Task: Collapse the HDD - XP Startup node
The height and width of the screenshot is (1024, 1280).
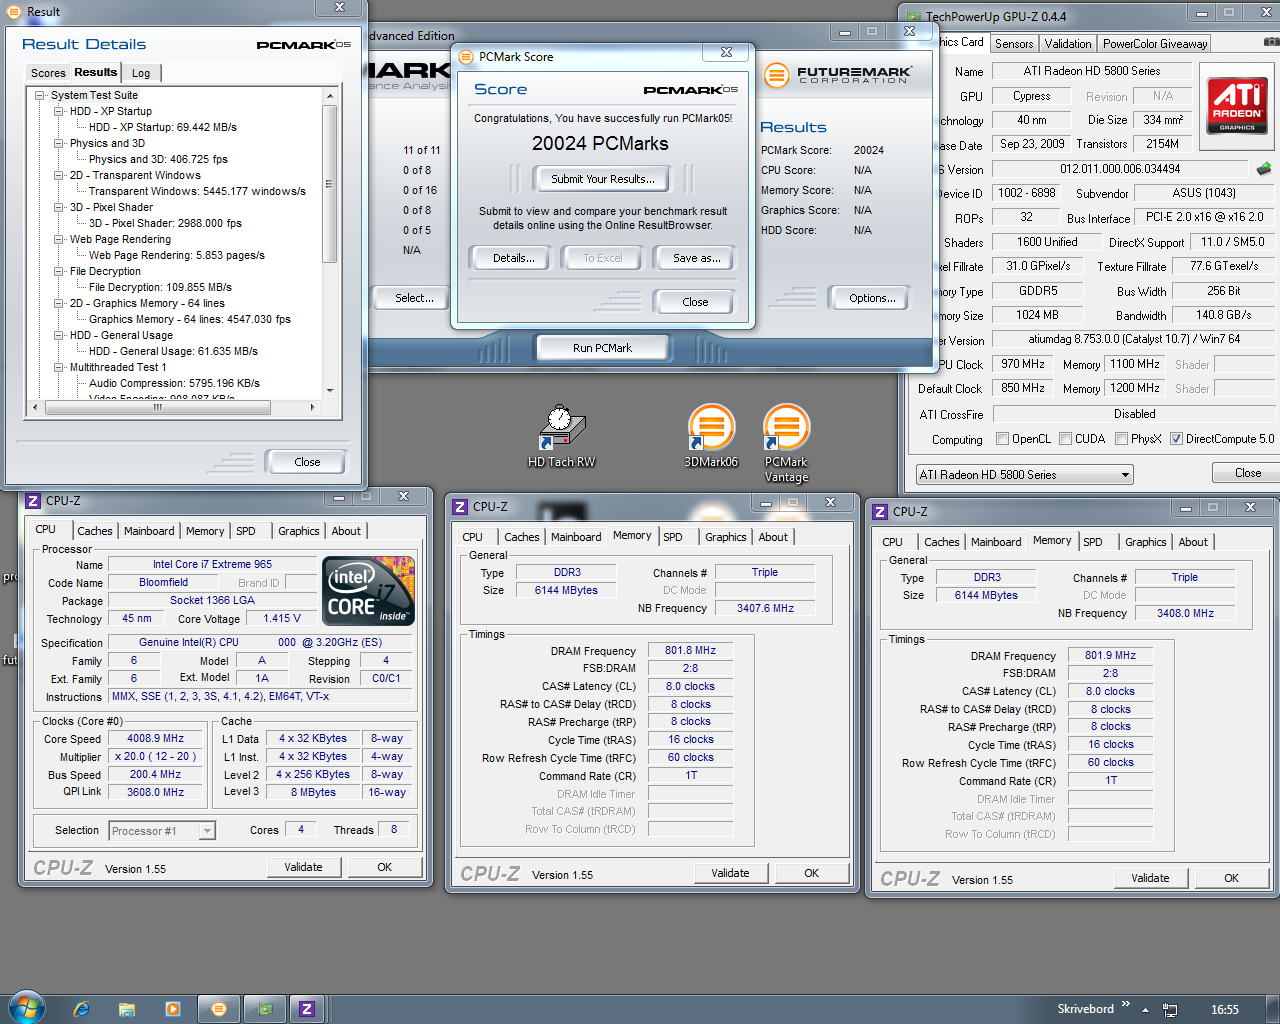Action: pos(59,112)
